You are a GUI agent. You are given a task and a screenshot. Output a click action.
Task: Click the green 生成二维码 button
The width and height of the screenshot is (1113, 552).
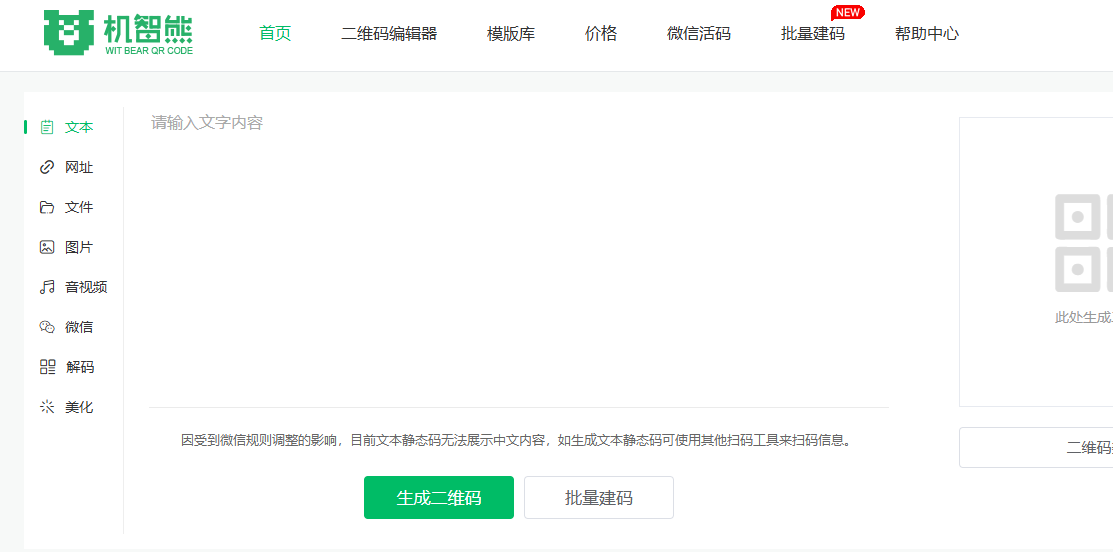(x=439, y=498)
